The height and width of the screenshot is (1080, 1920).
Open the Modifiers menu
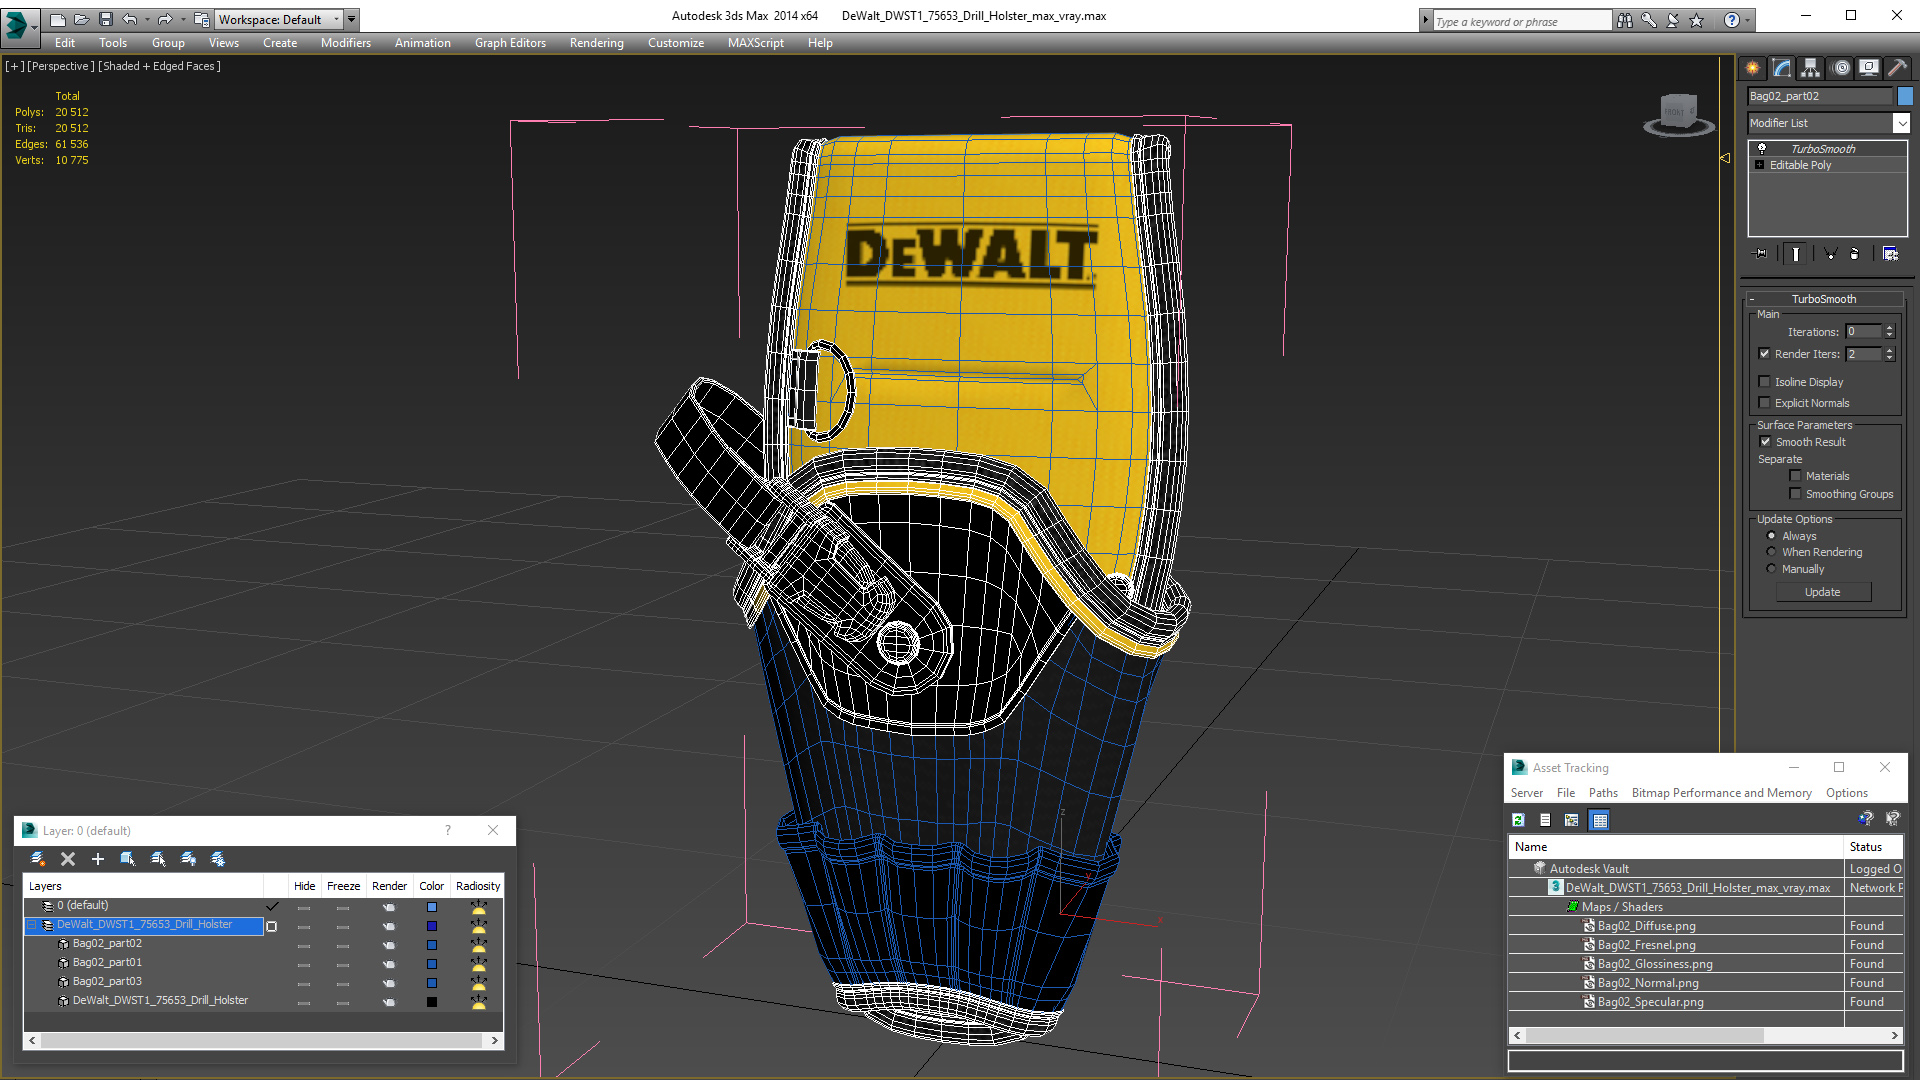click(345, 43)
